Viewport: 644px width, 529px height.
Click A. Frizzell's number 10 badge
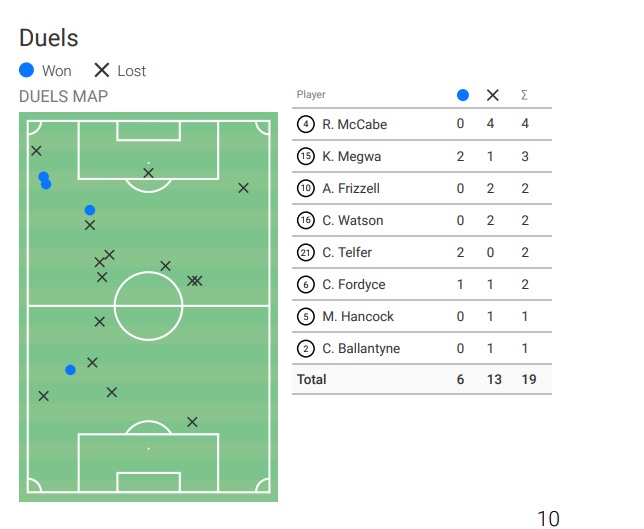(306, 189)
